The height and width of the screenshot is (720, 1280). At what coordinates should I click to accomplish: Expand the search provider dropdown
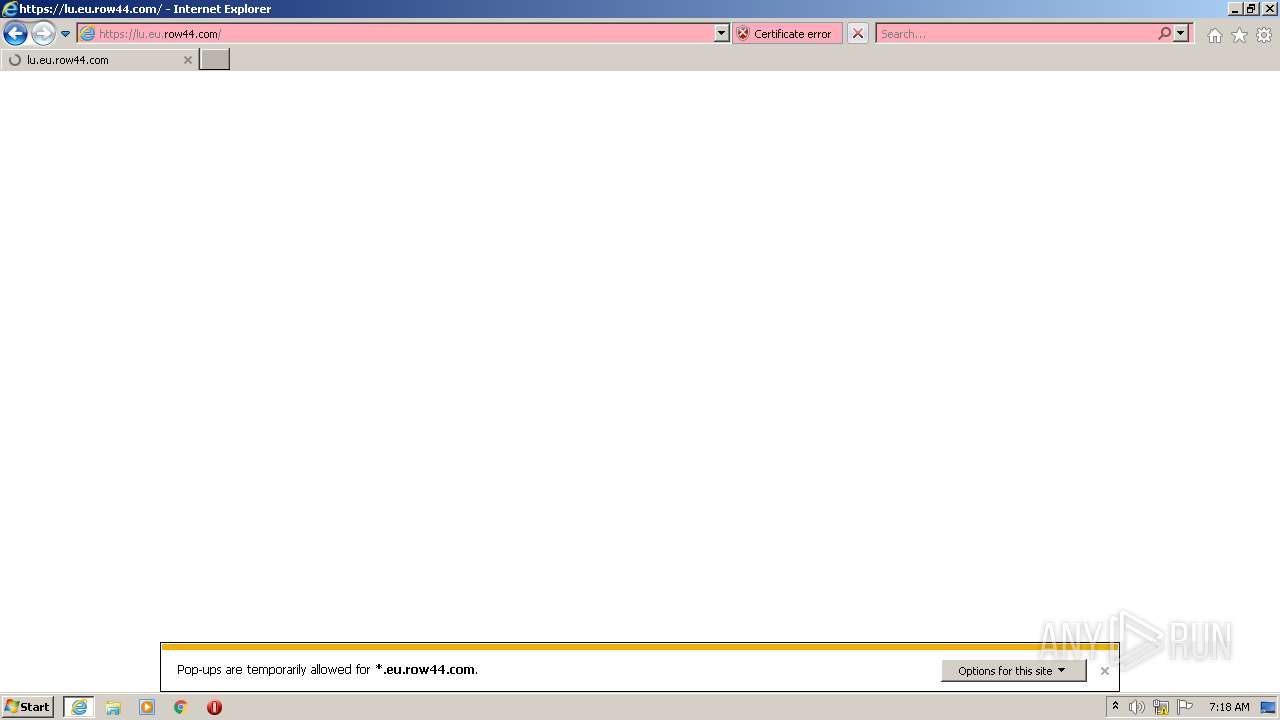[x=1181, y=34]
